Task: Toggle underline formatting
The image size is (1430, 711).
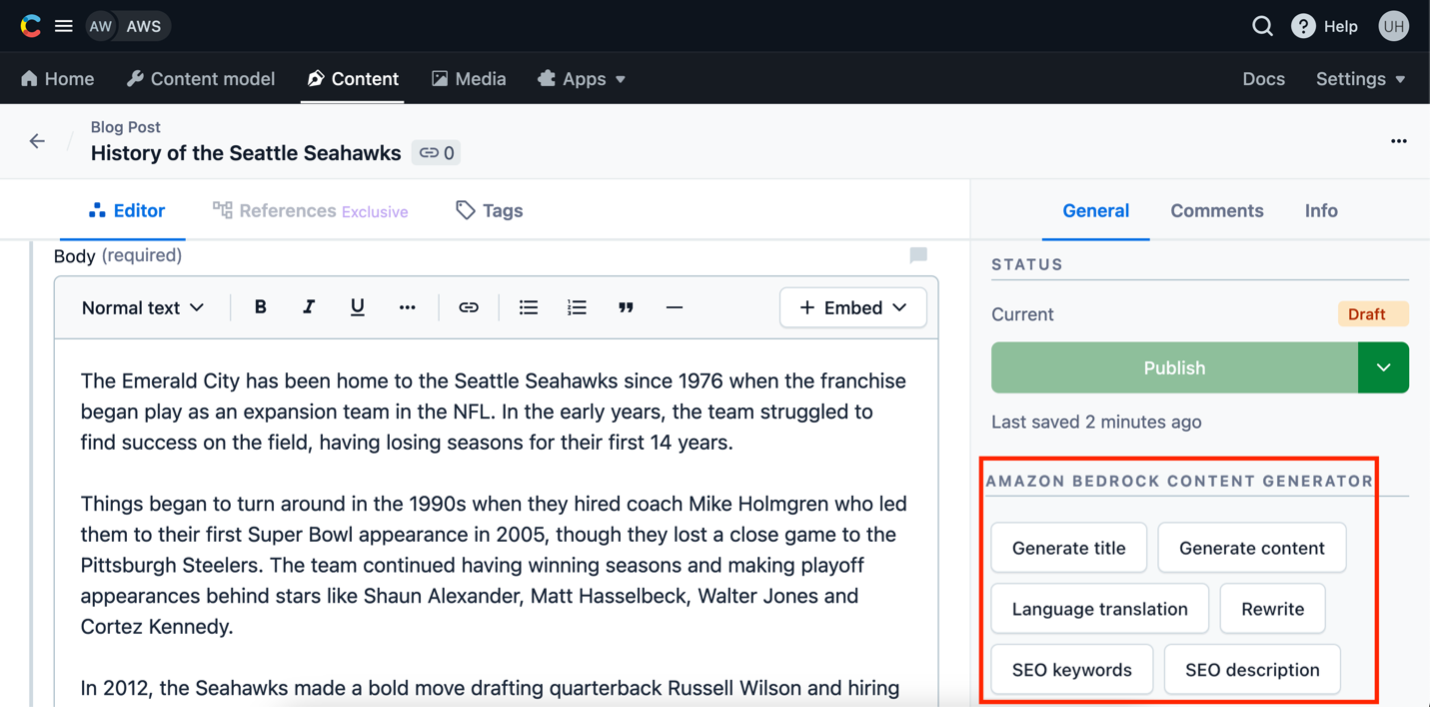Action: (357, 307)
